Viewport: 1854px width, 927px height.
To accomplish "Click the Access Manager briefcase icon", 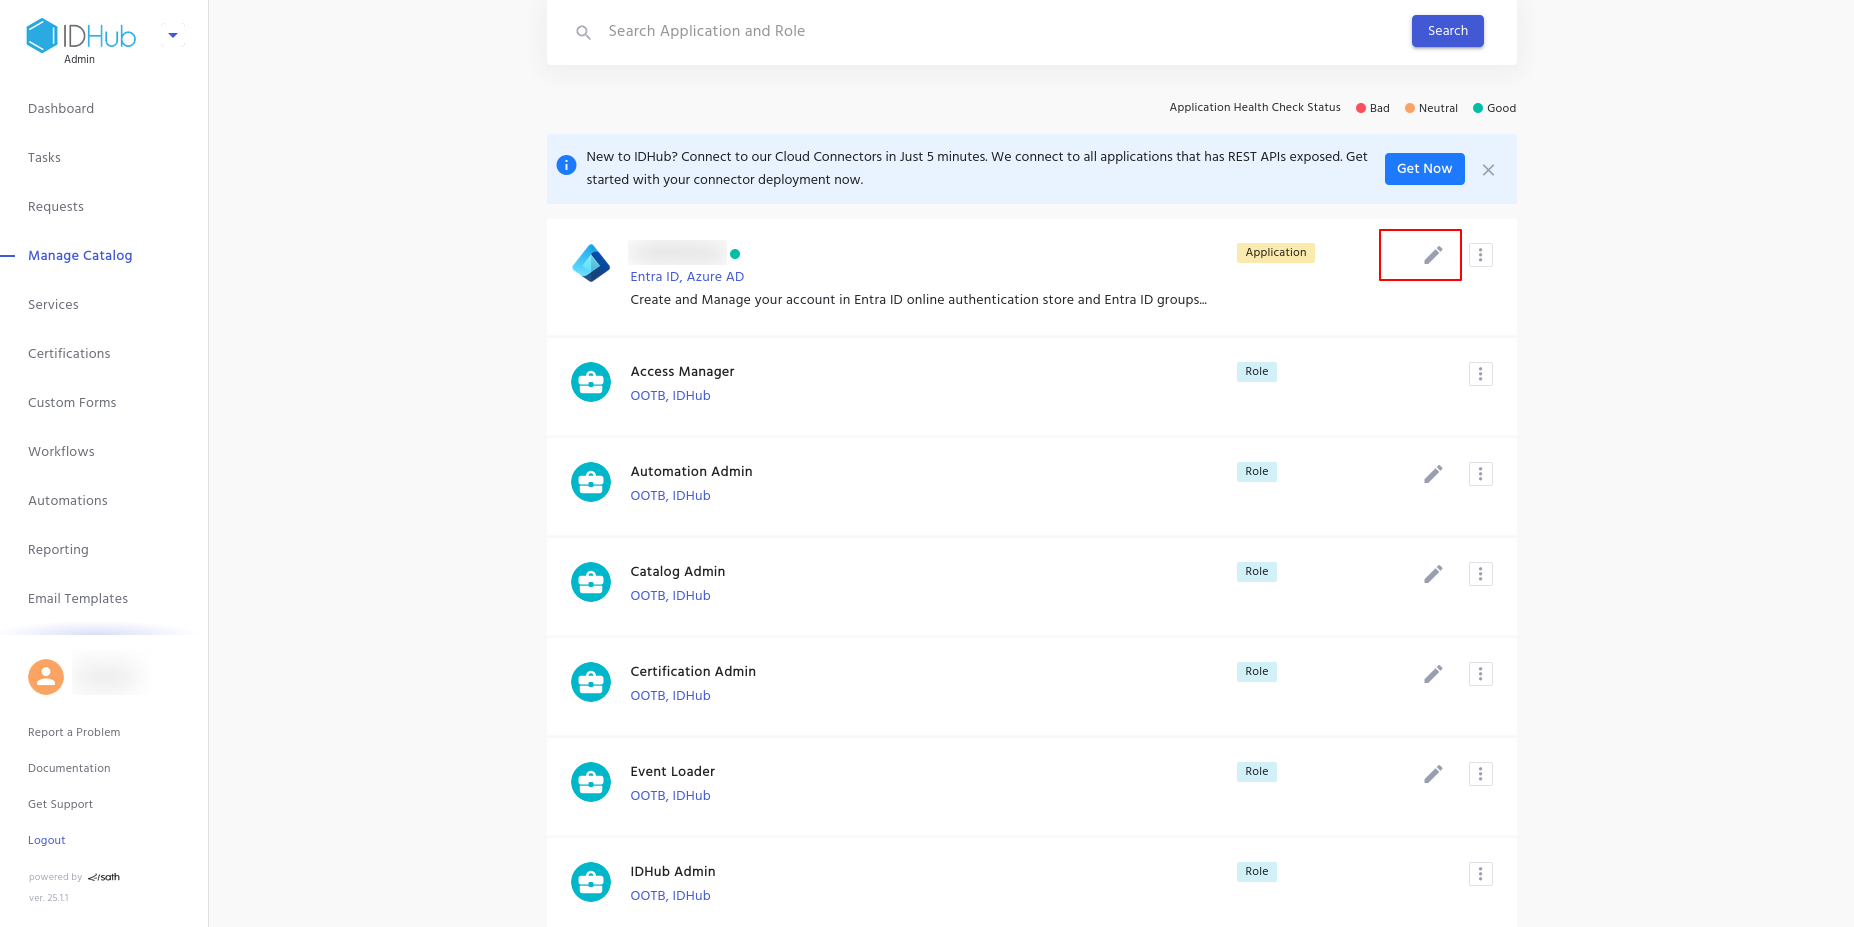I will (590, 382).
